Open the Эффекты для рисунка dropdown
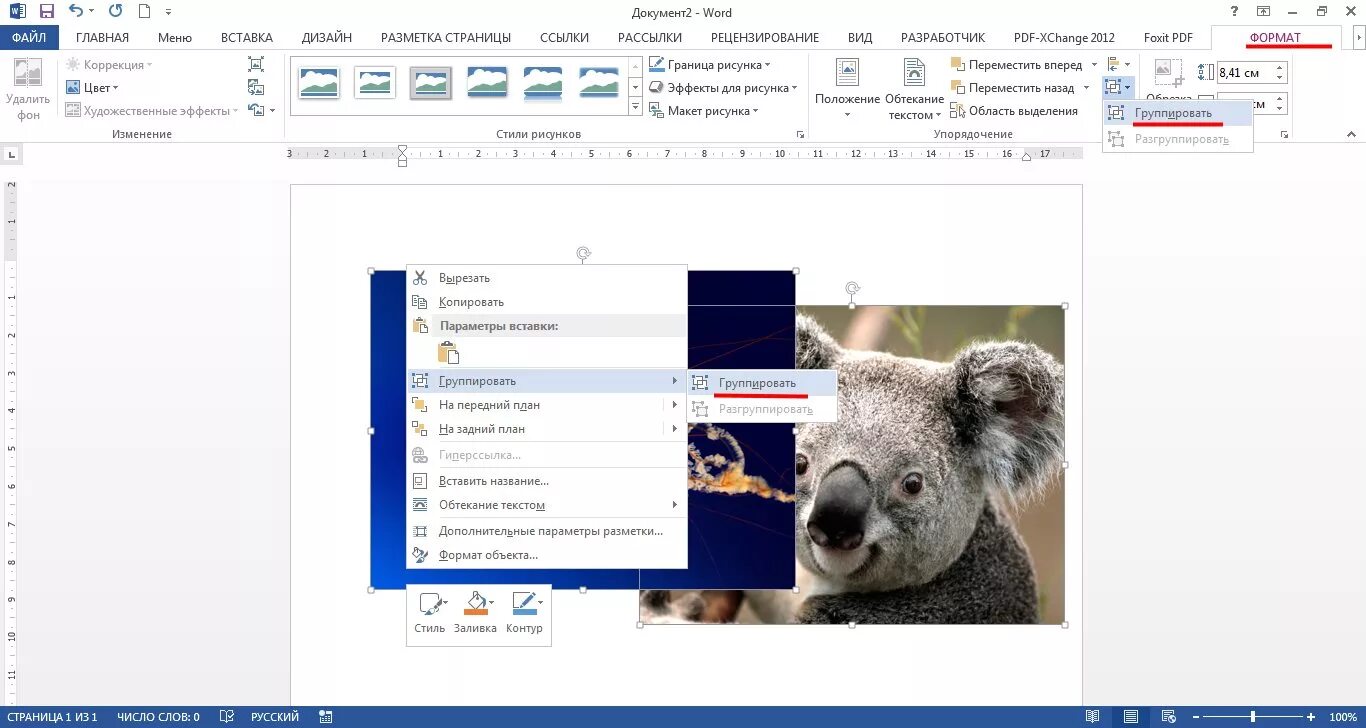Viewport: 1366px width, 728px height. [723, 88]
